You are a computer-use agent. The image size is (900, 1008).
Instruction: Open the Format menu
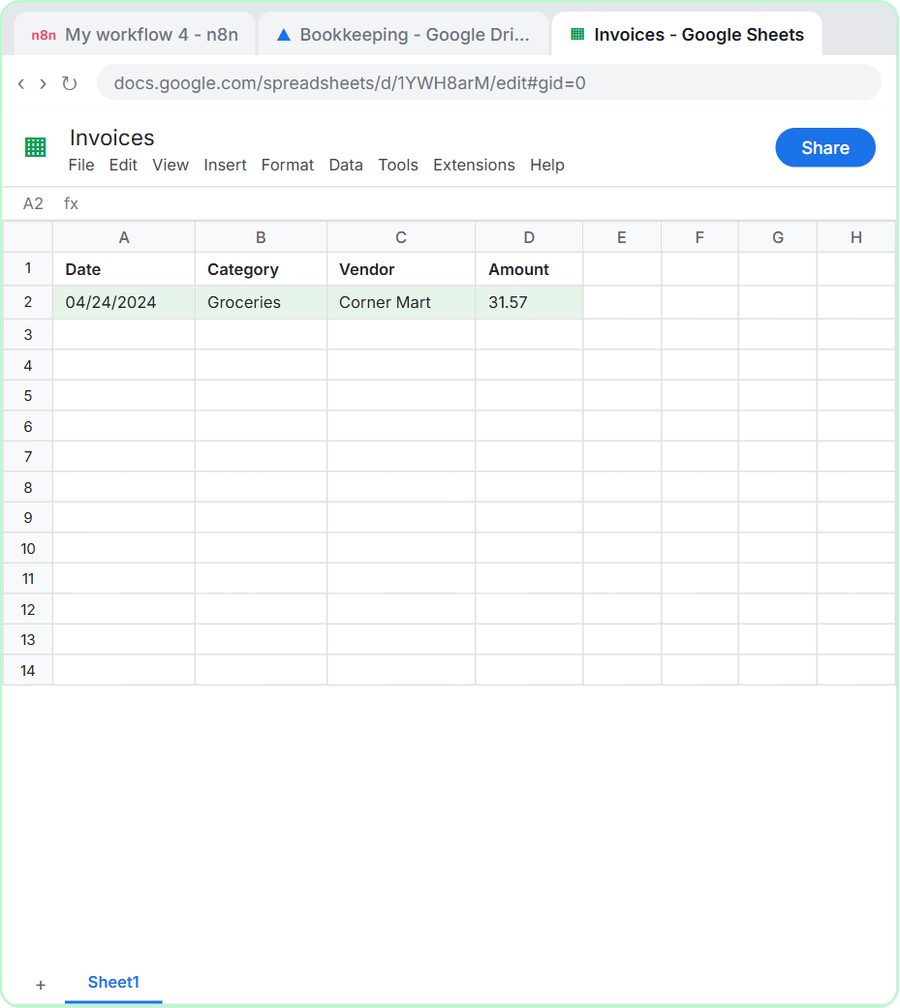(287, 165)
